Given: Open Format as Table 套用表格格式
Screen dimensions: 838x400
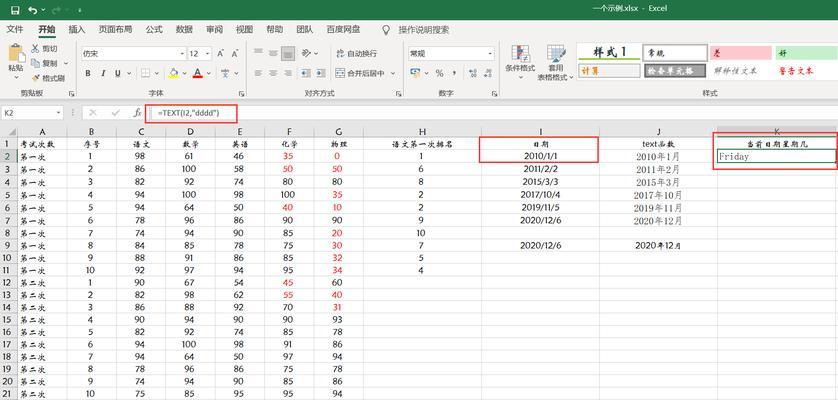Looking at the screenshot, I should point(556,63).
